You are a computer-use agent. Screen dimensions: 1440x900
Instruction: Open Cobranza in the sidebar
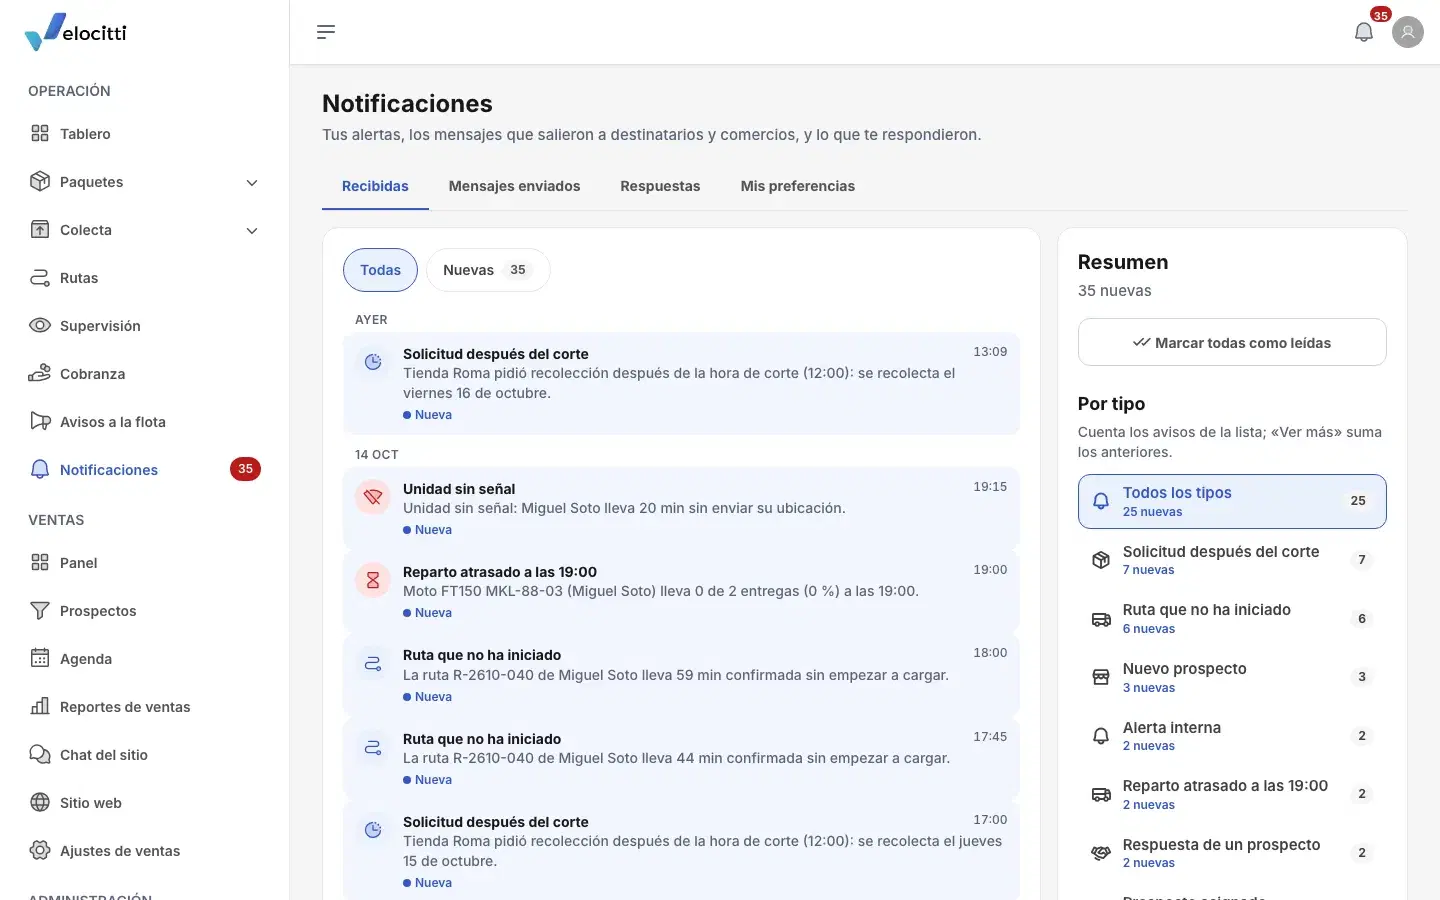144,374
